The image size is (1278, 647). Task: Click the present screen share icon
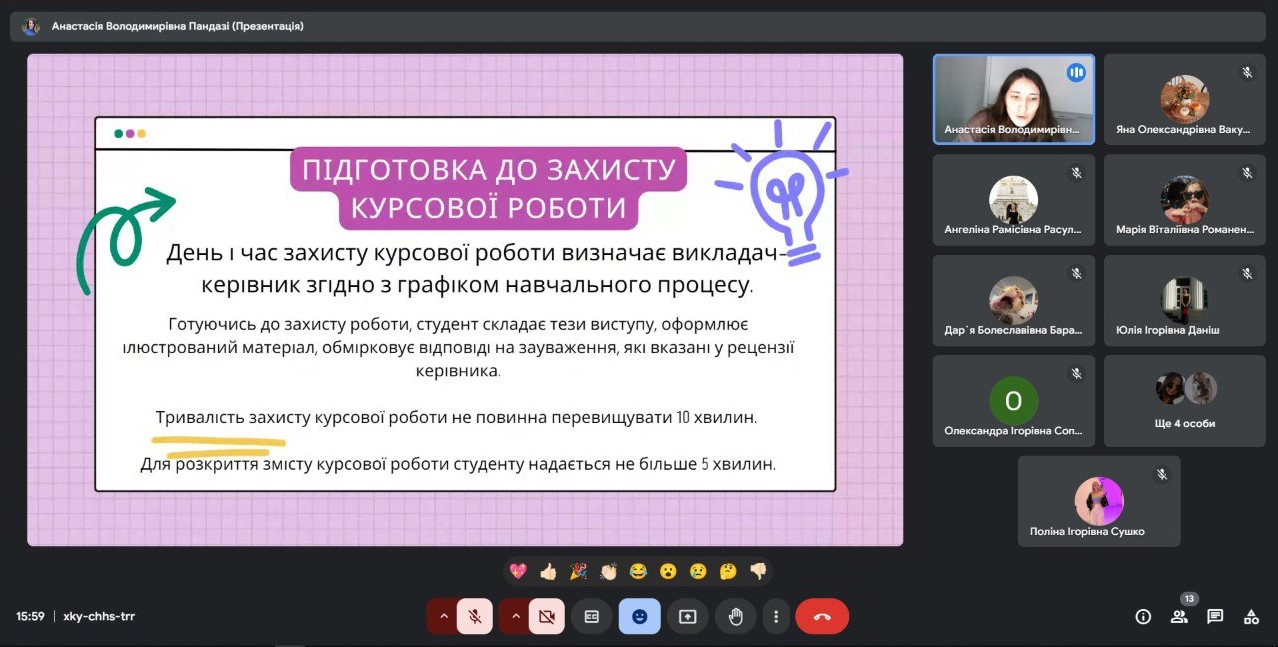[688, 617]
